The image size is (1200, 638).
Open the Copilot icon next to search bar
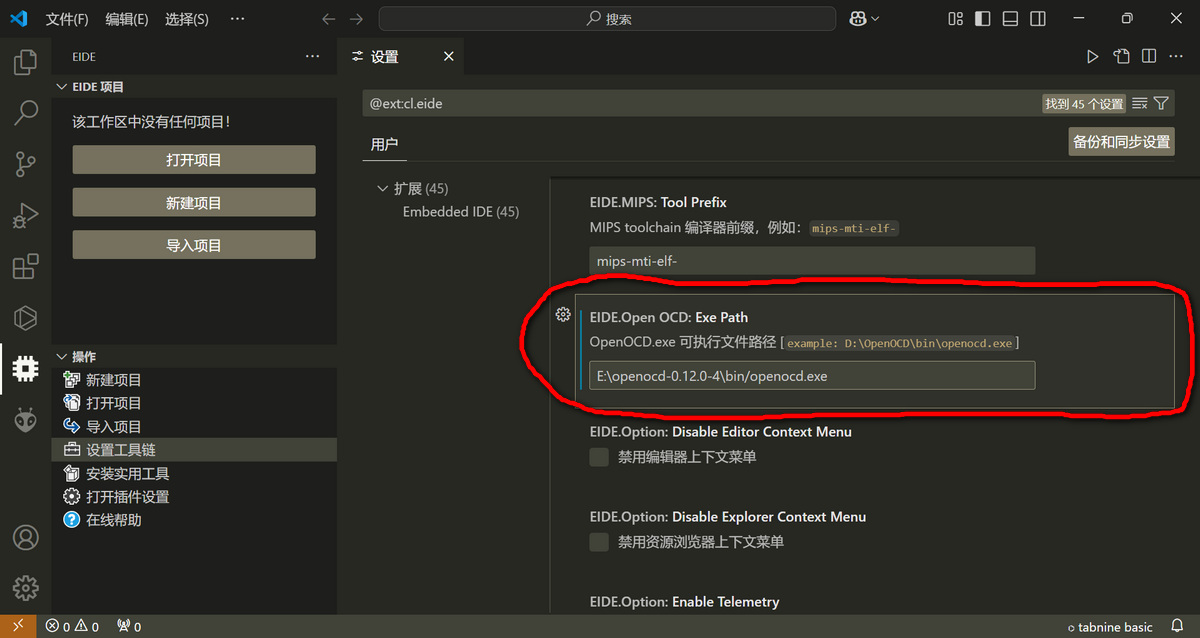click(858, 18)
